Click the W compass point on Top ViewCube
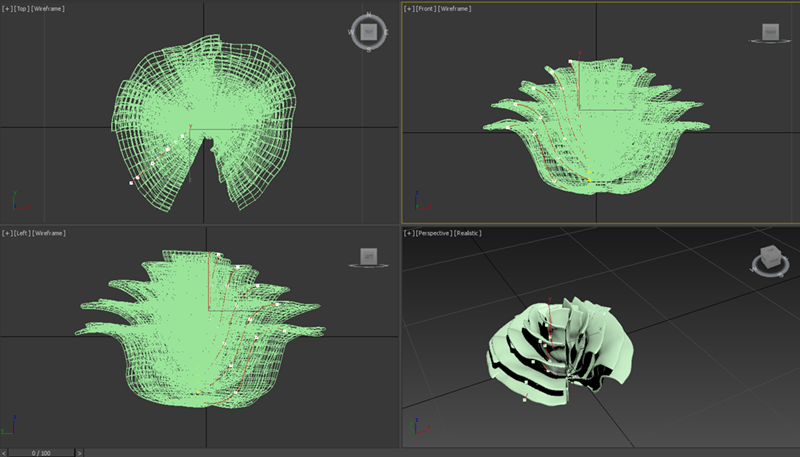Viewport: 800px width, 457px height. coord(352,33)
